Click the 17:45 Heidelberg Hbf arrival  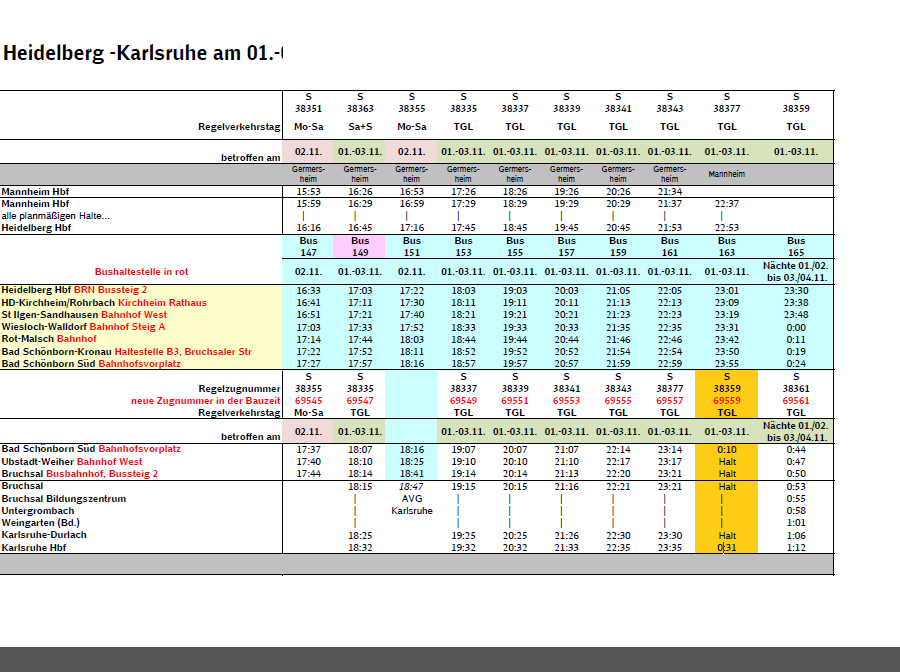[x=463, y=228]
